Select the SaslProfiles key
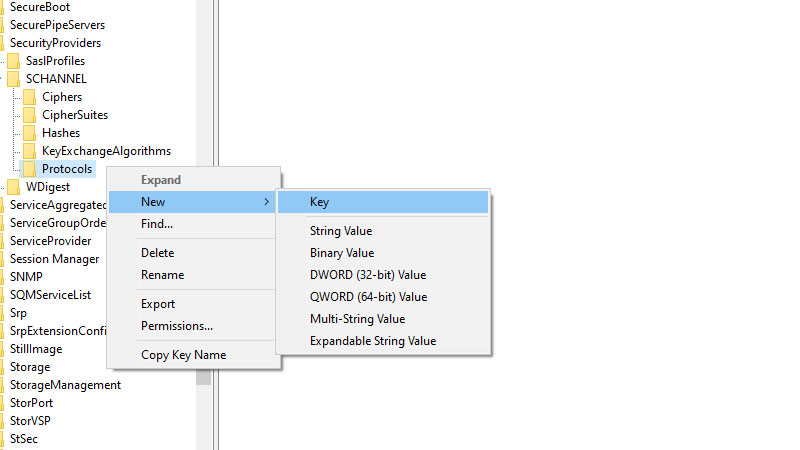Screen dimensions: 800x450 (x=55, y=61)
